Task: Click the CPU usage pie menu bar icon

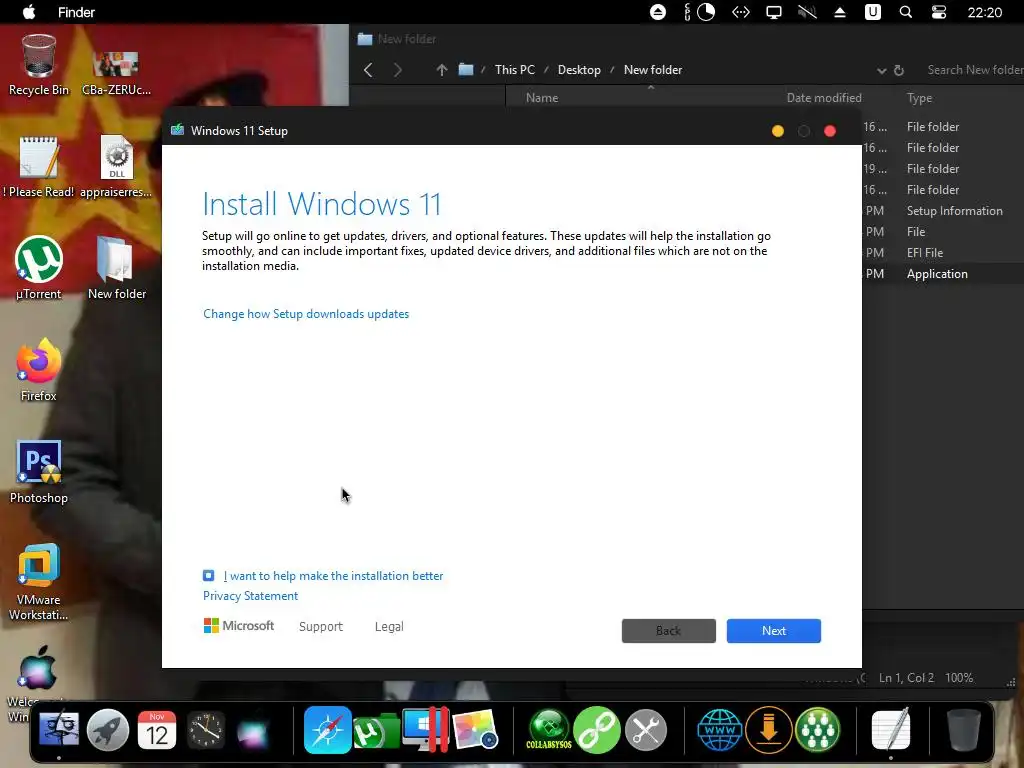Action: pos(706,12)
